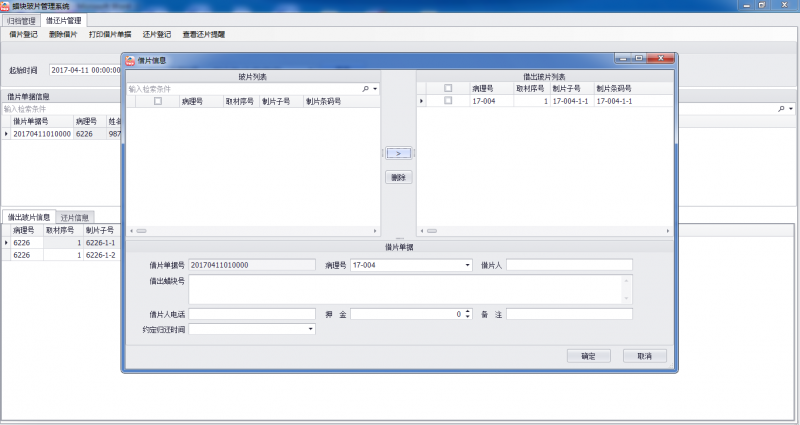Image resolution: width=800 pixels, height=425 pixels.
Task: Increase the 押金 value with stepper arrow
Action: pyautogui.click(x=467, y=311)
